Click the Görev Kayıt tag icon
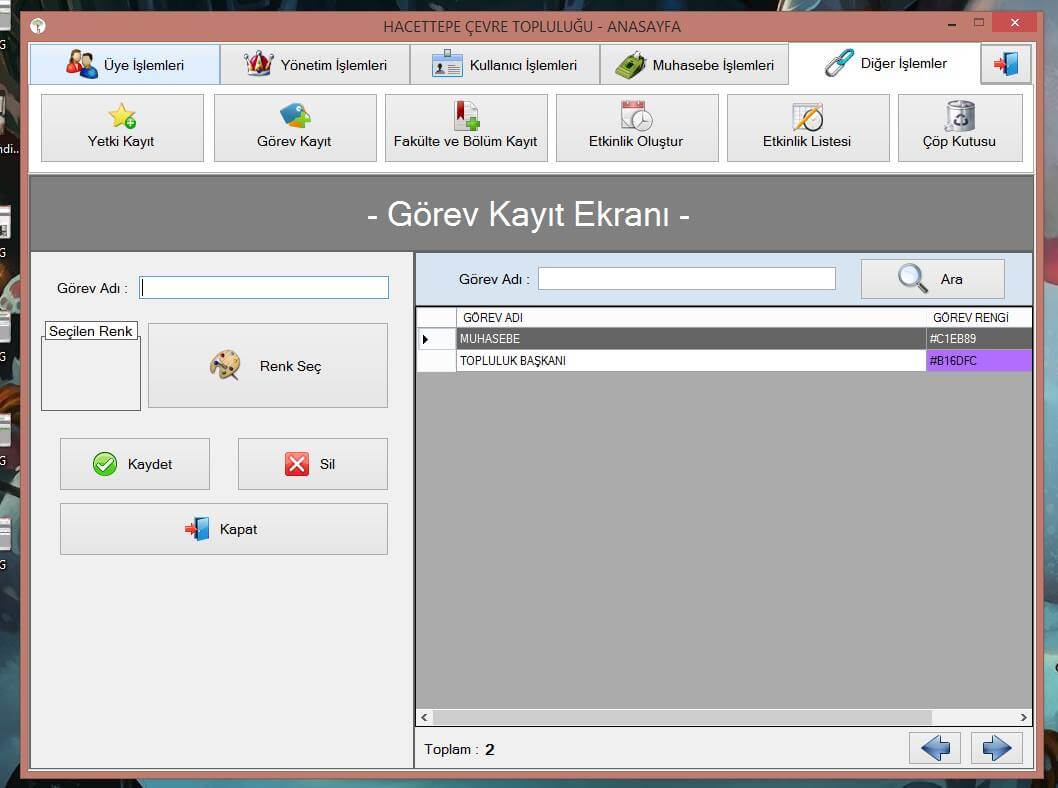The height and width of the screenshot is (788, 1058). [294, 116]
